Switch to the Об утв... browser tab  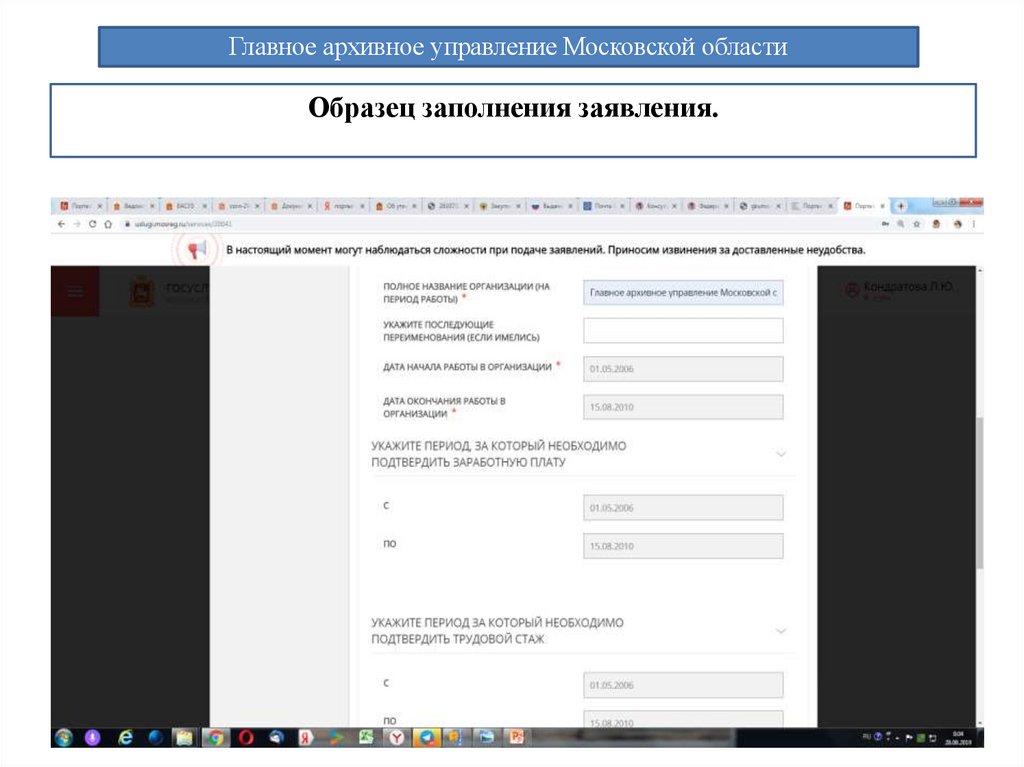click(396, 206)
